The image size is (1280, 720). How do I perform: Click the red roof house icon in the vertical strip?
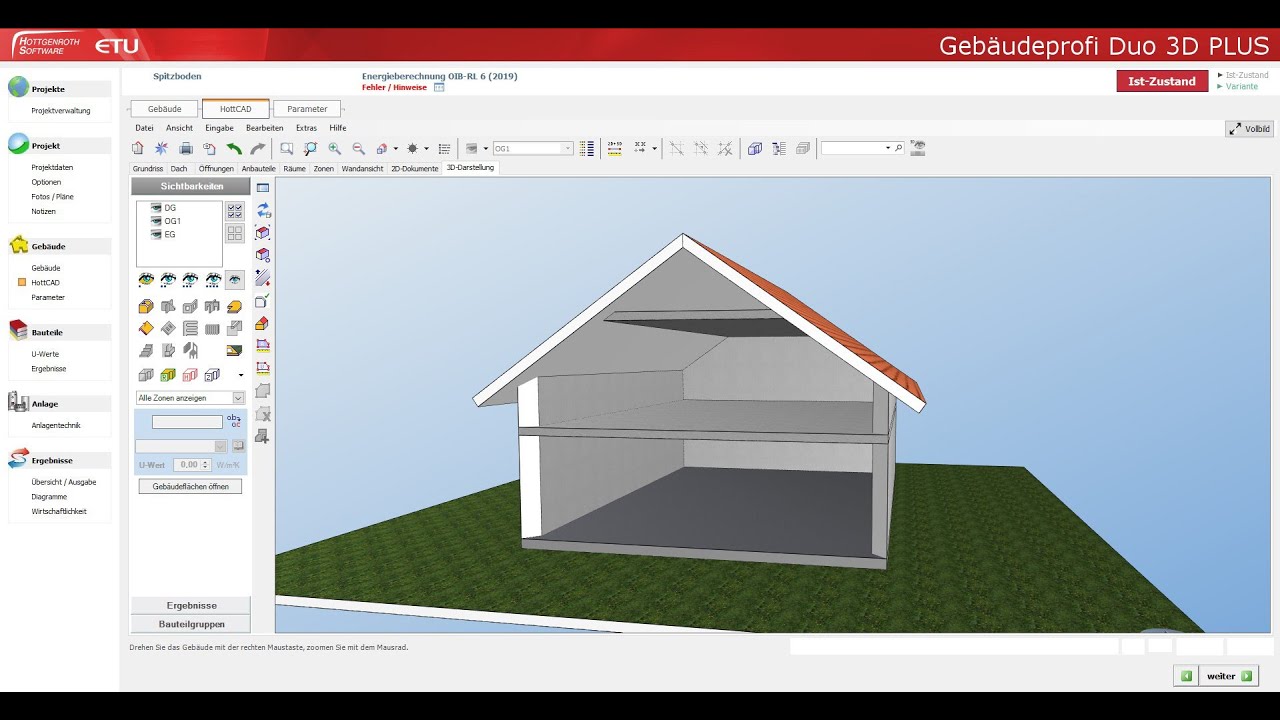[263, 324]
